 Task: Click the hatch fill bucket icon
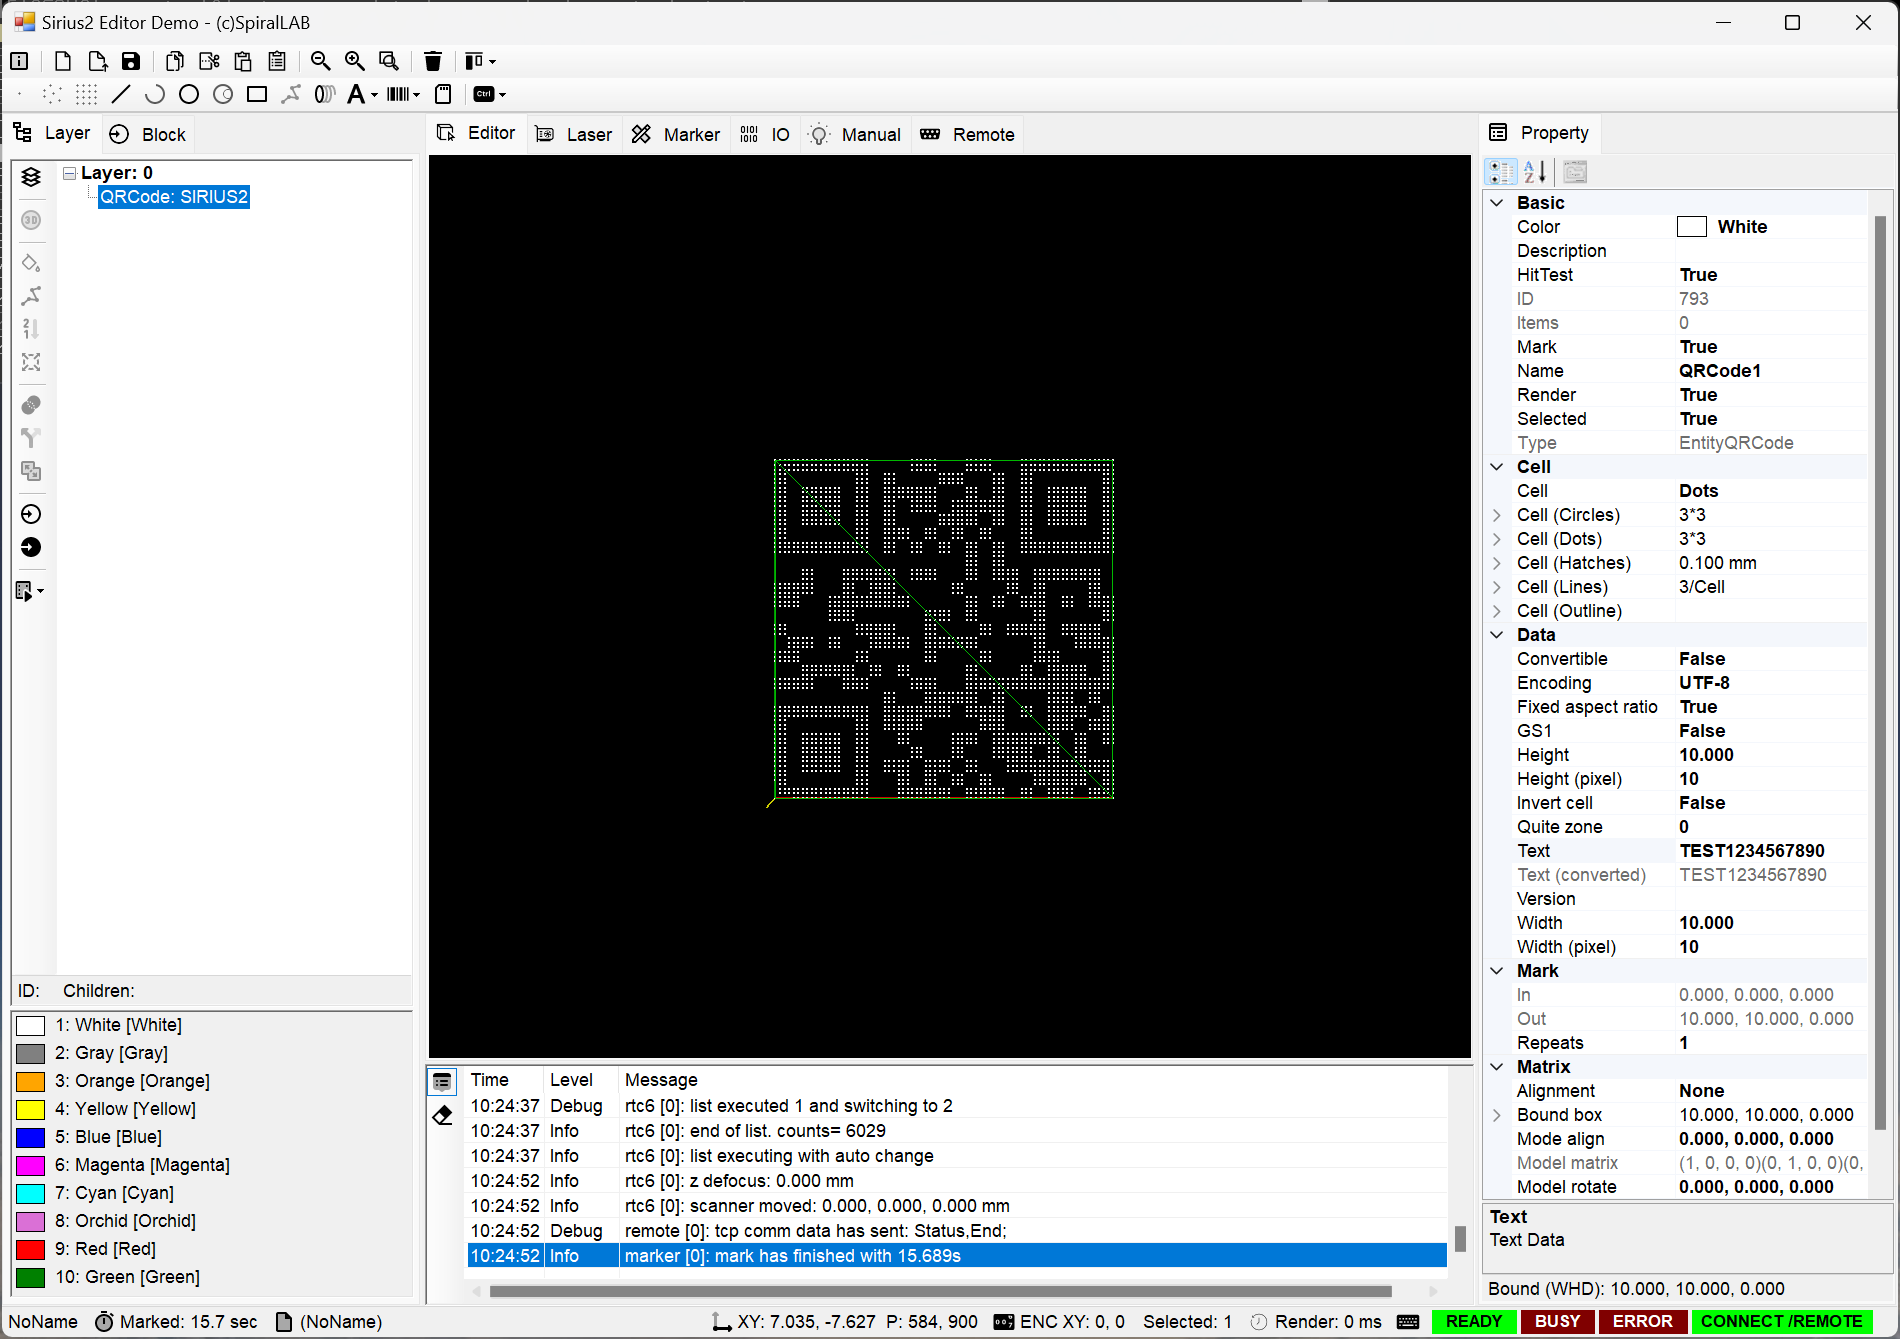31,263
